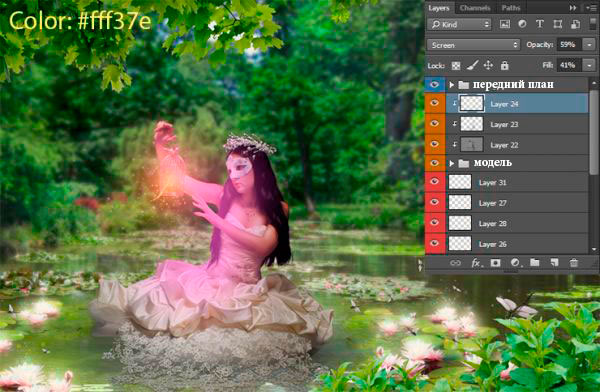Click the layers list scrollbar up arrow
Viewport: 600px width, 392px height.
coord(593,82)
